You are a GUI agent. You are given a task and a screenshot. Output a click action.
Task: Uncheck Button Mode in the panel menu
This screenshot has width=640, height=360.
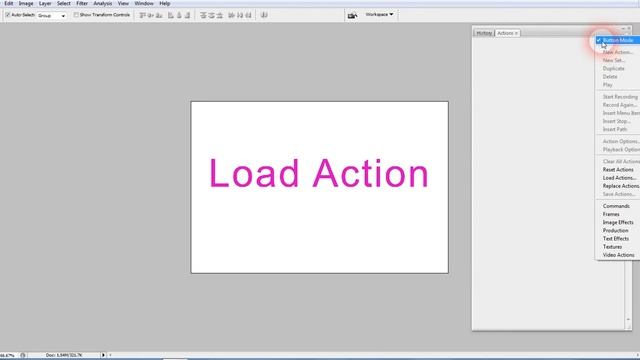point(618,40)
